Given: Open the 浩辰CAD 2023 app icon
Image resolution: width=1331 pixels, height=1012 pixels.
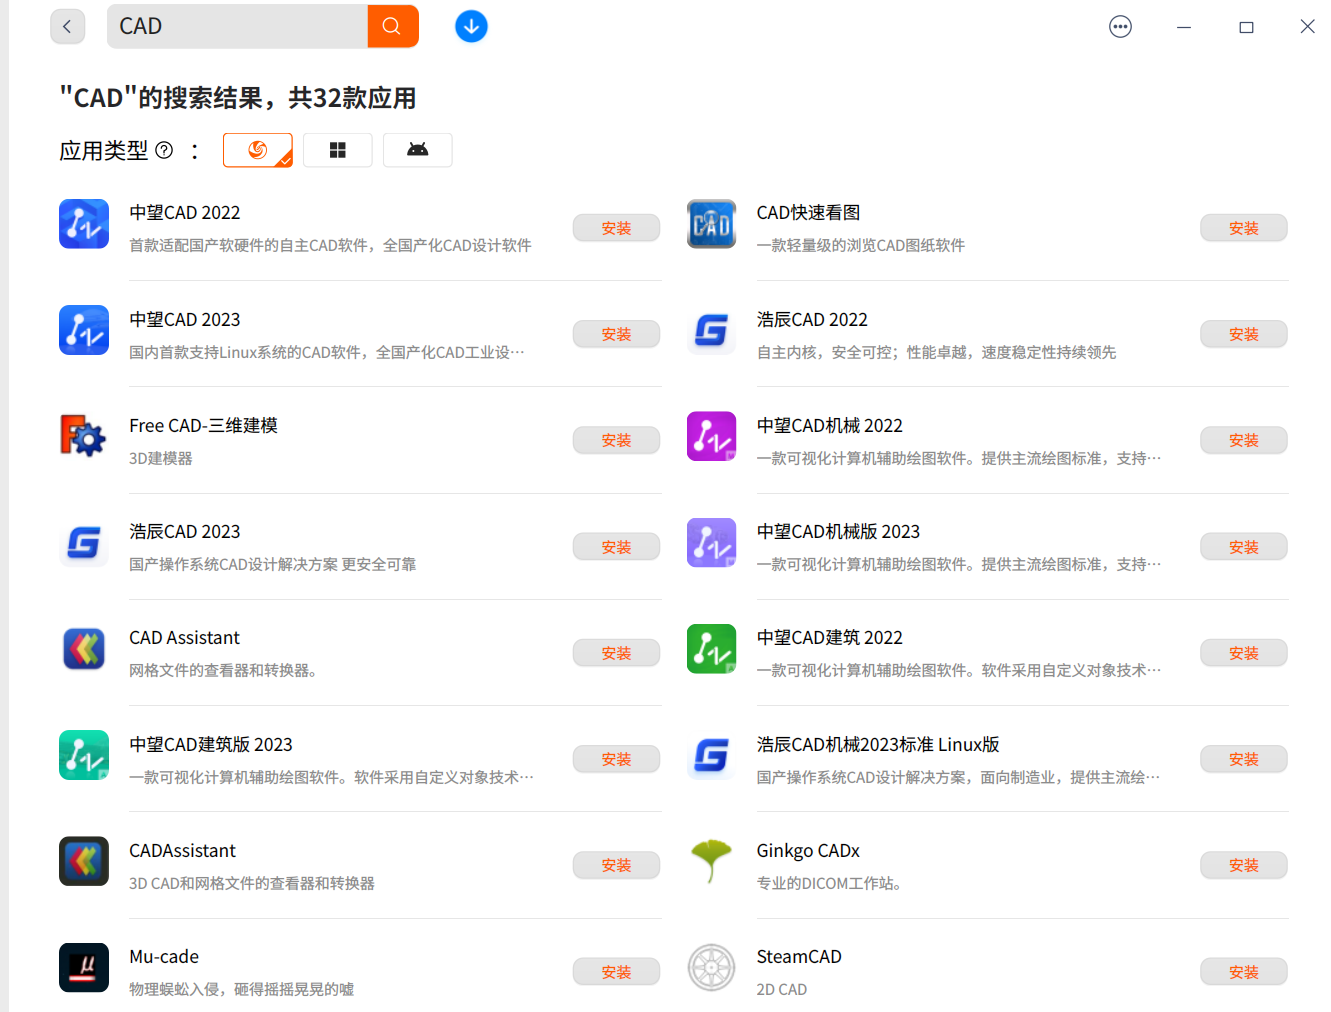Looking at the screenshot, I should 84,543.
